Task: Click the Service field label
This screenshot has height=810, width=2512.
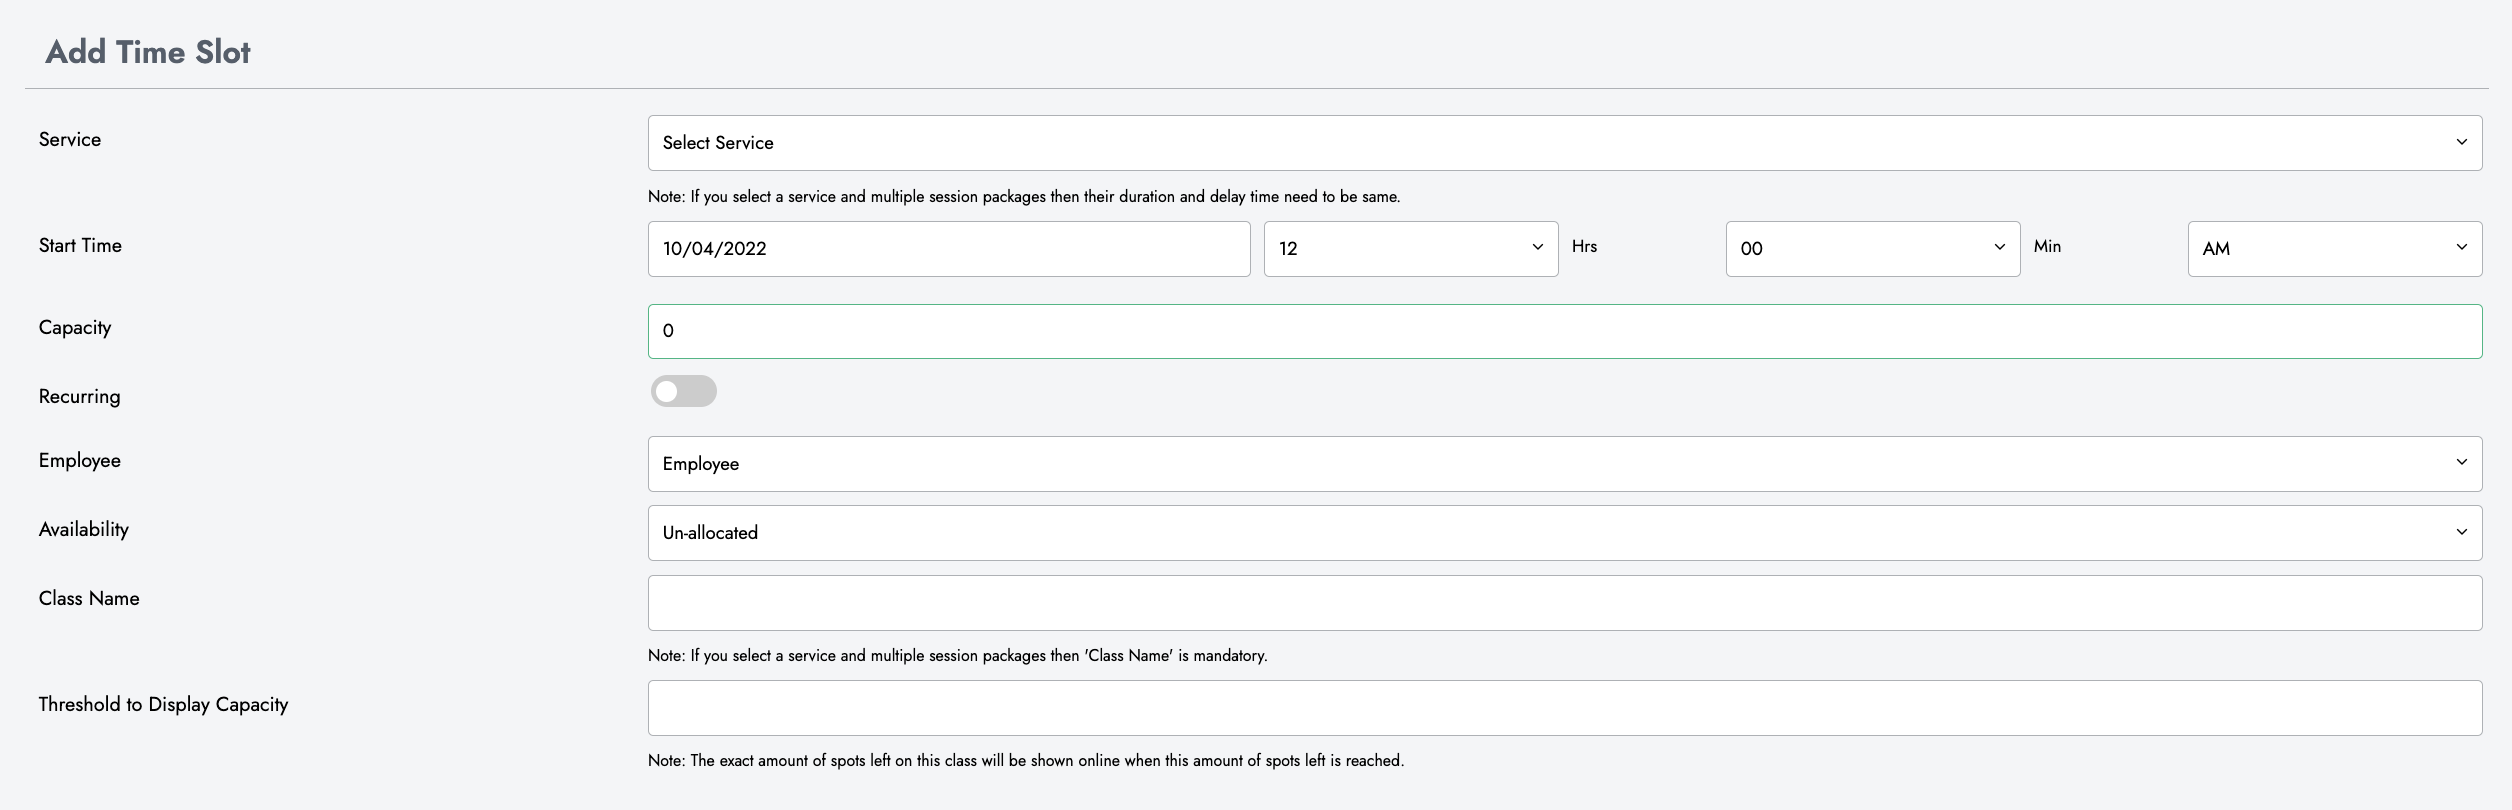Action: 70,140
